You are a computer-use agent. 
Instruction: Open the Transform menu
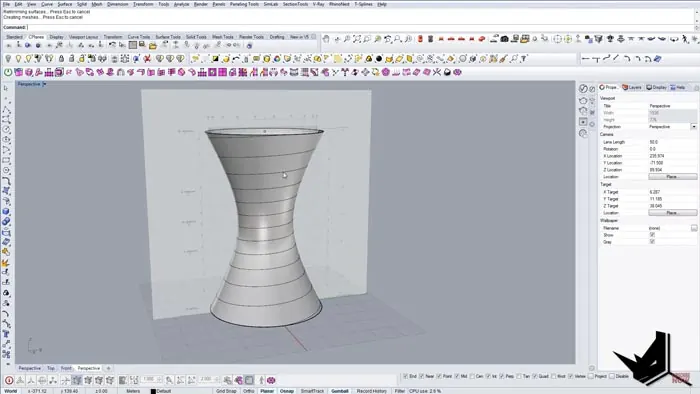(143, 4)
